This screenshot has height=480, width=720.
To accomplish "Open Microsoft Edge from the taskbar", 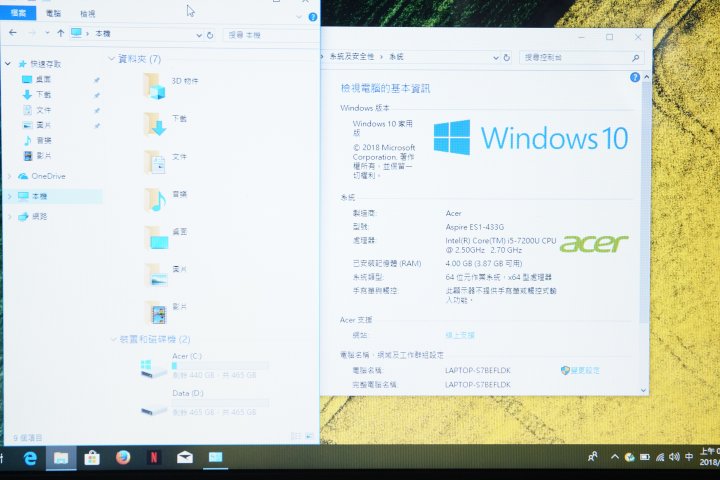I will (30, 457).
